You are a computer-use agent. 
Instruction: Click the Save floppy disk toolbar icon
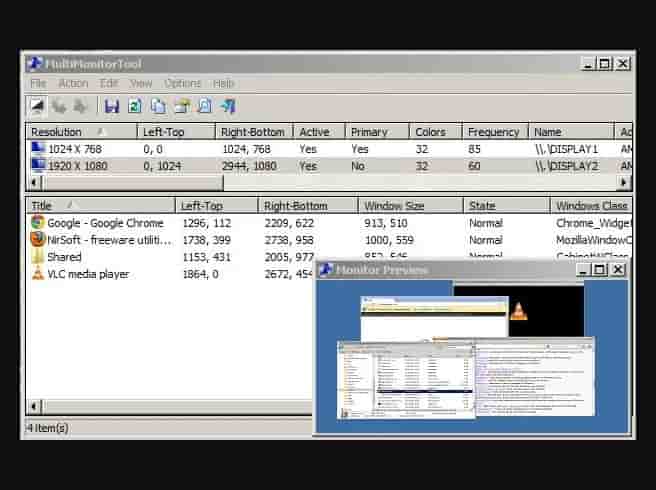[x=112, y=106]
